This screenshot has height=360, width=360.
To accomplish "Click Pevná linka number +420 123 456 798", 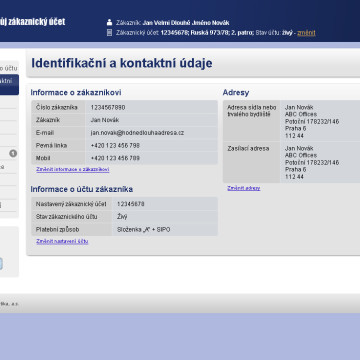I will pyautogui.click(x=115, y=145).
